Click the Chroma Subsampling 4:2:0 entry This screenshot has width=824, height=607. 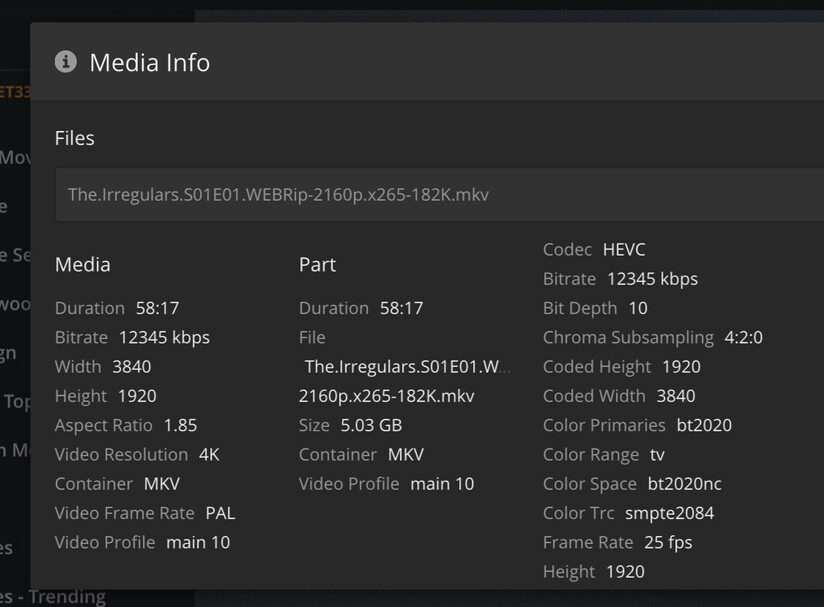click(x=652, y=337)
